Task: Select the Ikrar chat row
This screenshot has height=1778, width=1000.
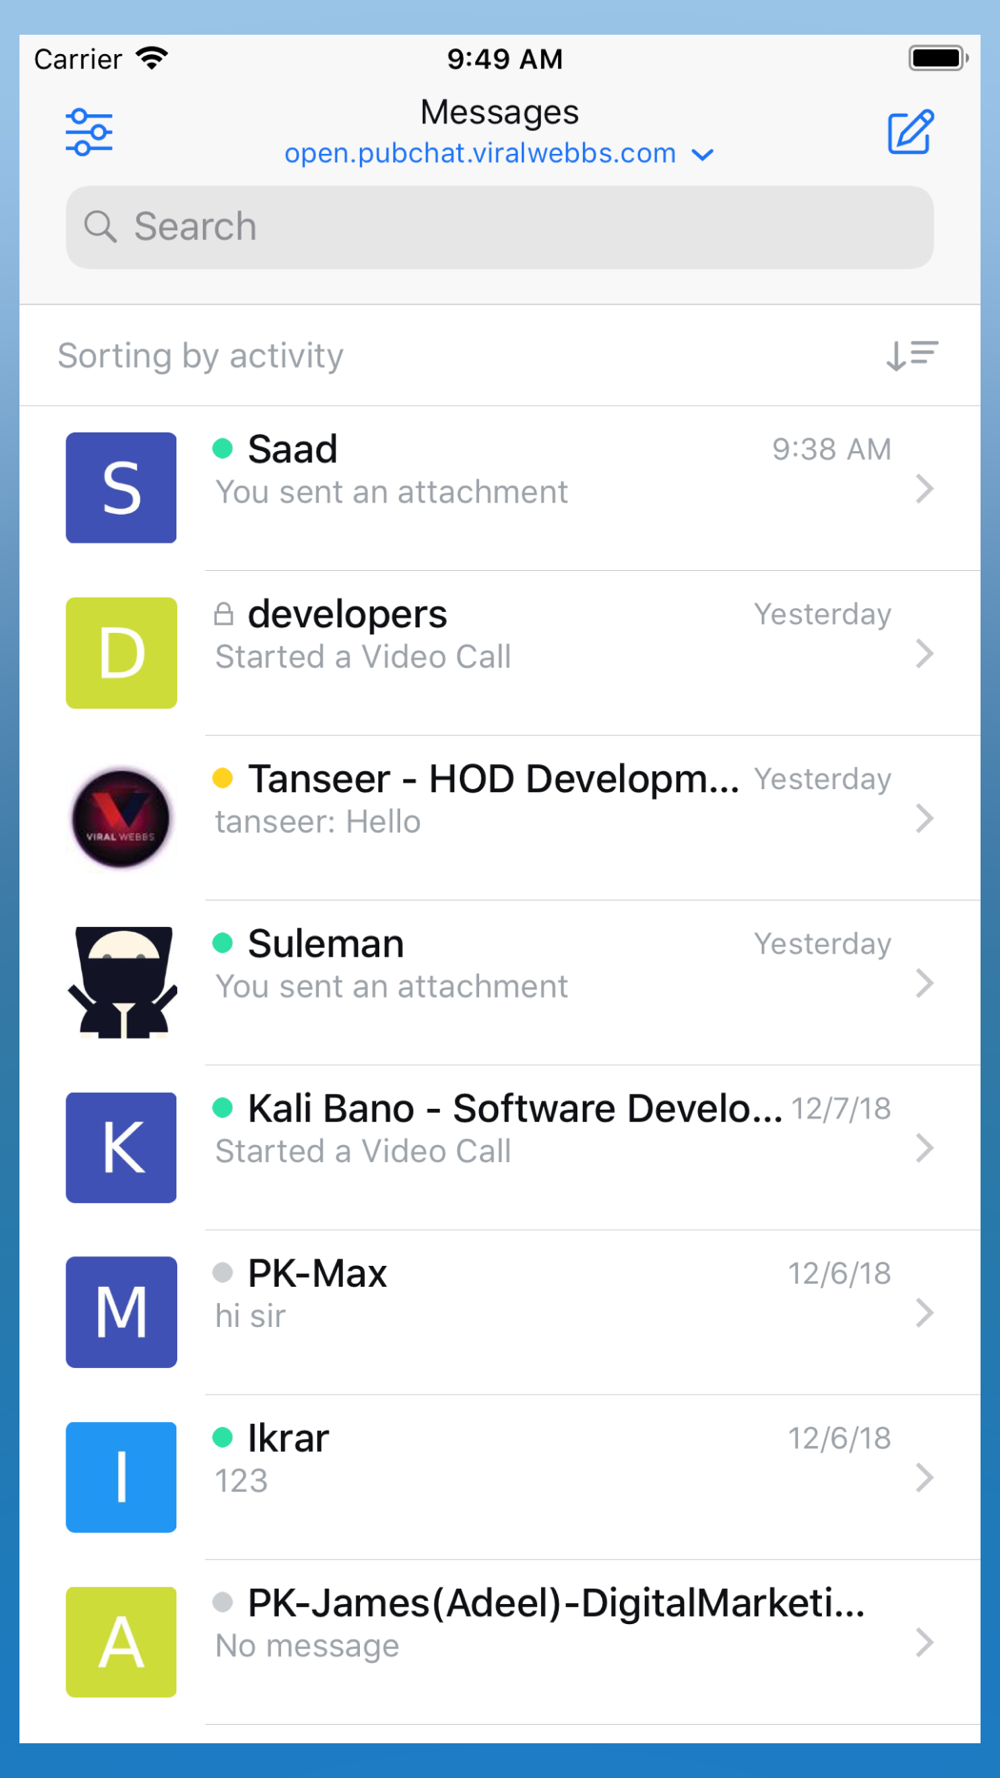Action: tap(500, 1477)
